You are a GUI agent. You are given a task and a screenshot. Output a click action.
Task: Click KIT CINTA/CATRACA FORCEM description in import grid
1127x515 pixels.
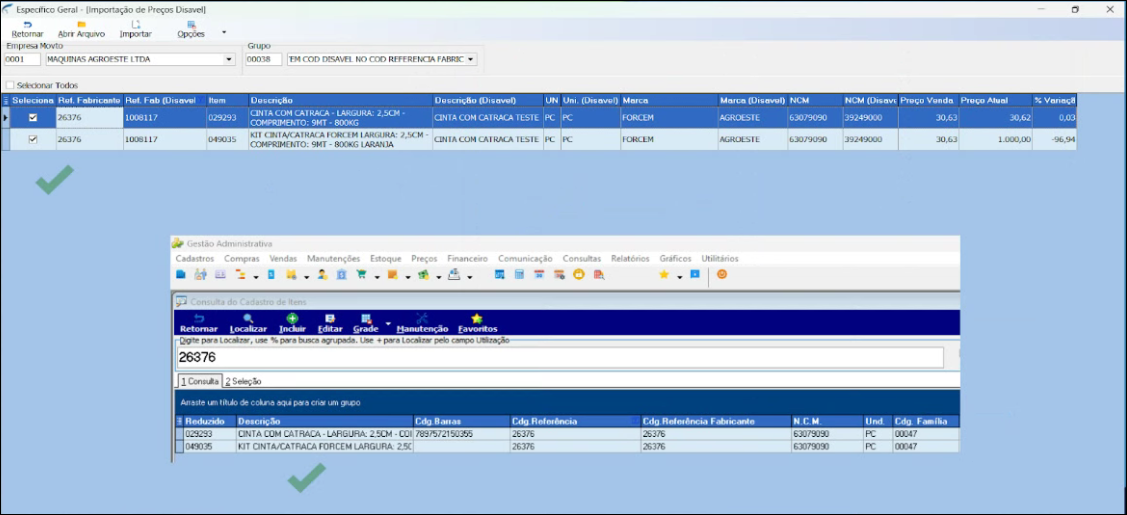[x=341, y=139]
